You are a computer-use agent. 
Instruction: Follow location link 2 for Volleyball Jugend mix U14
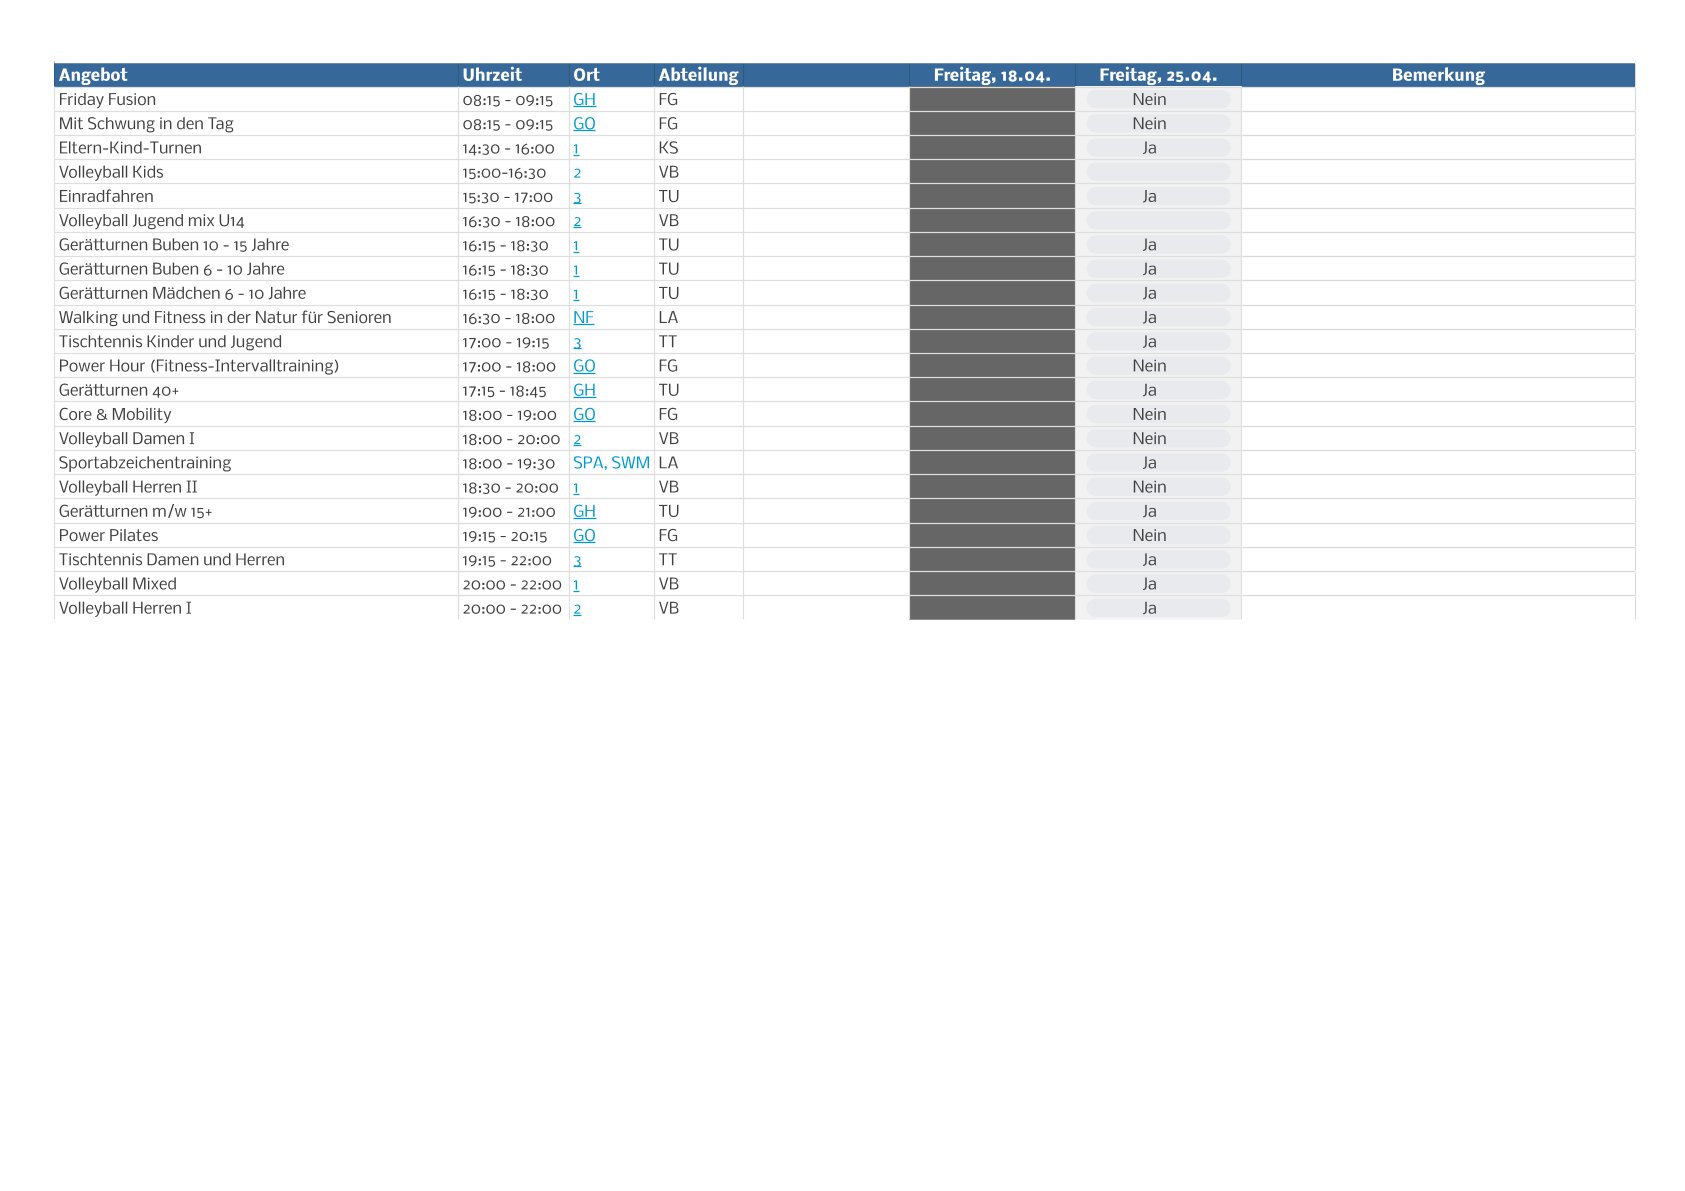click(577, 222)
